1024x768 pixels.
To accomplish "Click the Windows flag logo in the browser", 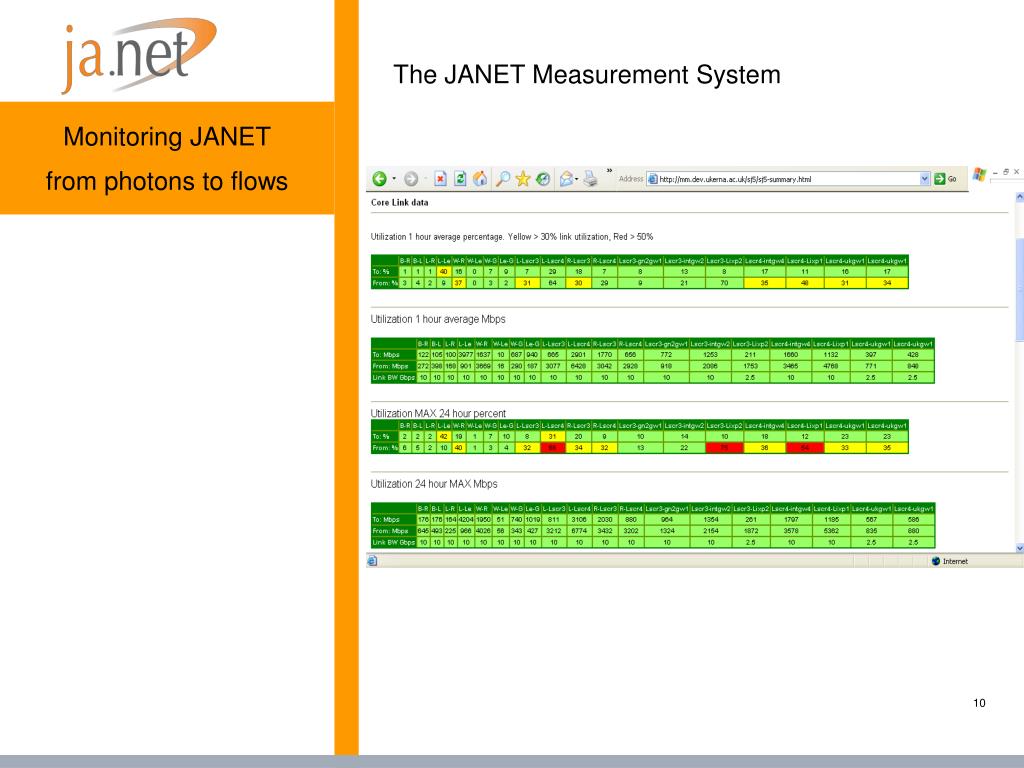I will pyautogui.click(x=979, y=174).
